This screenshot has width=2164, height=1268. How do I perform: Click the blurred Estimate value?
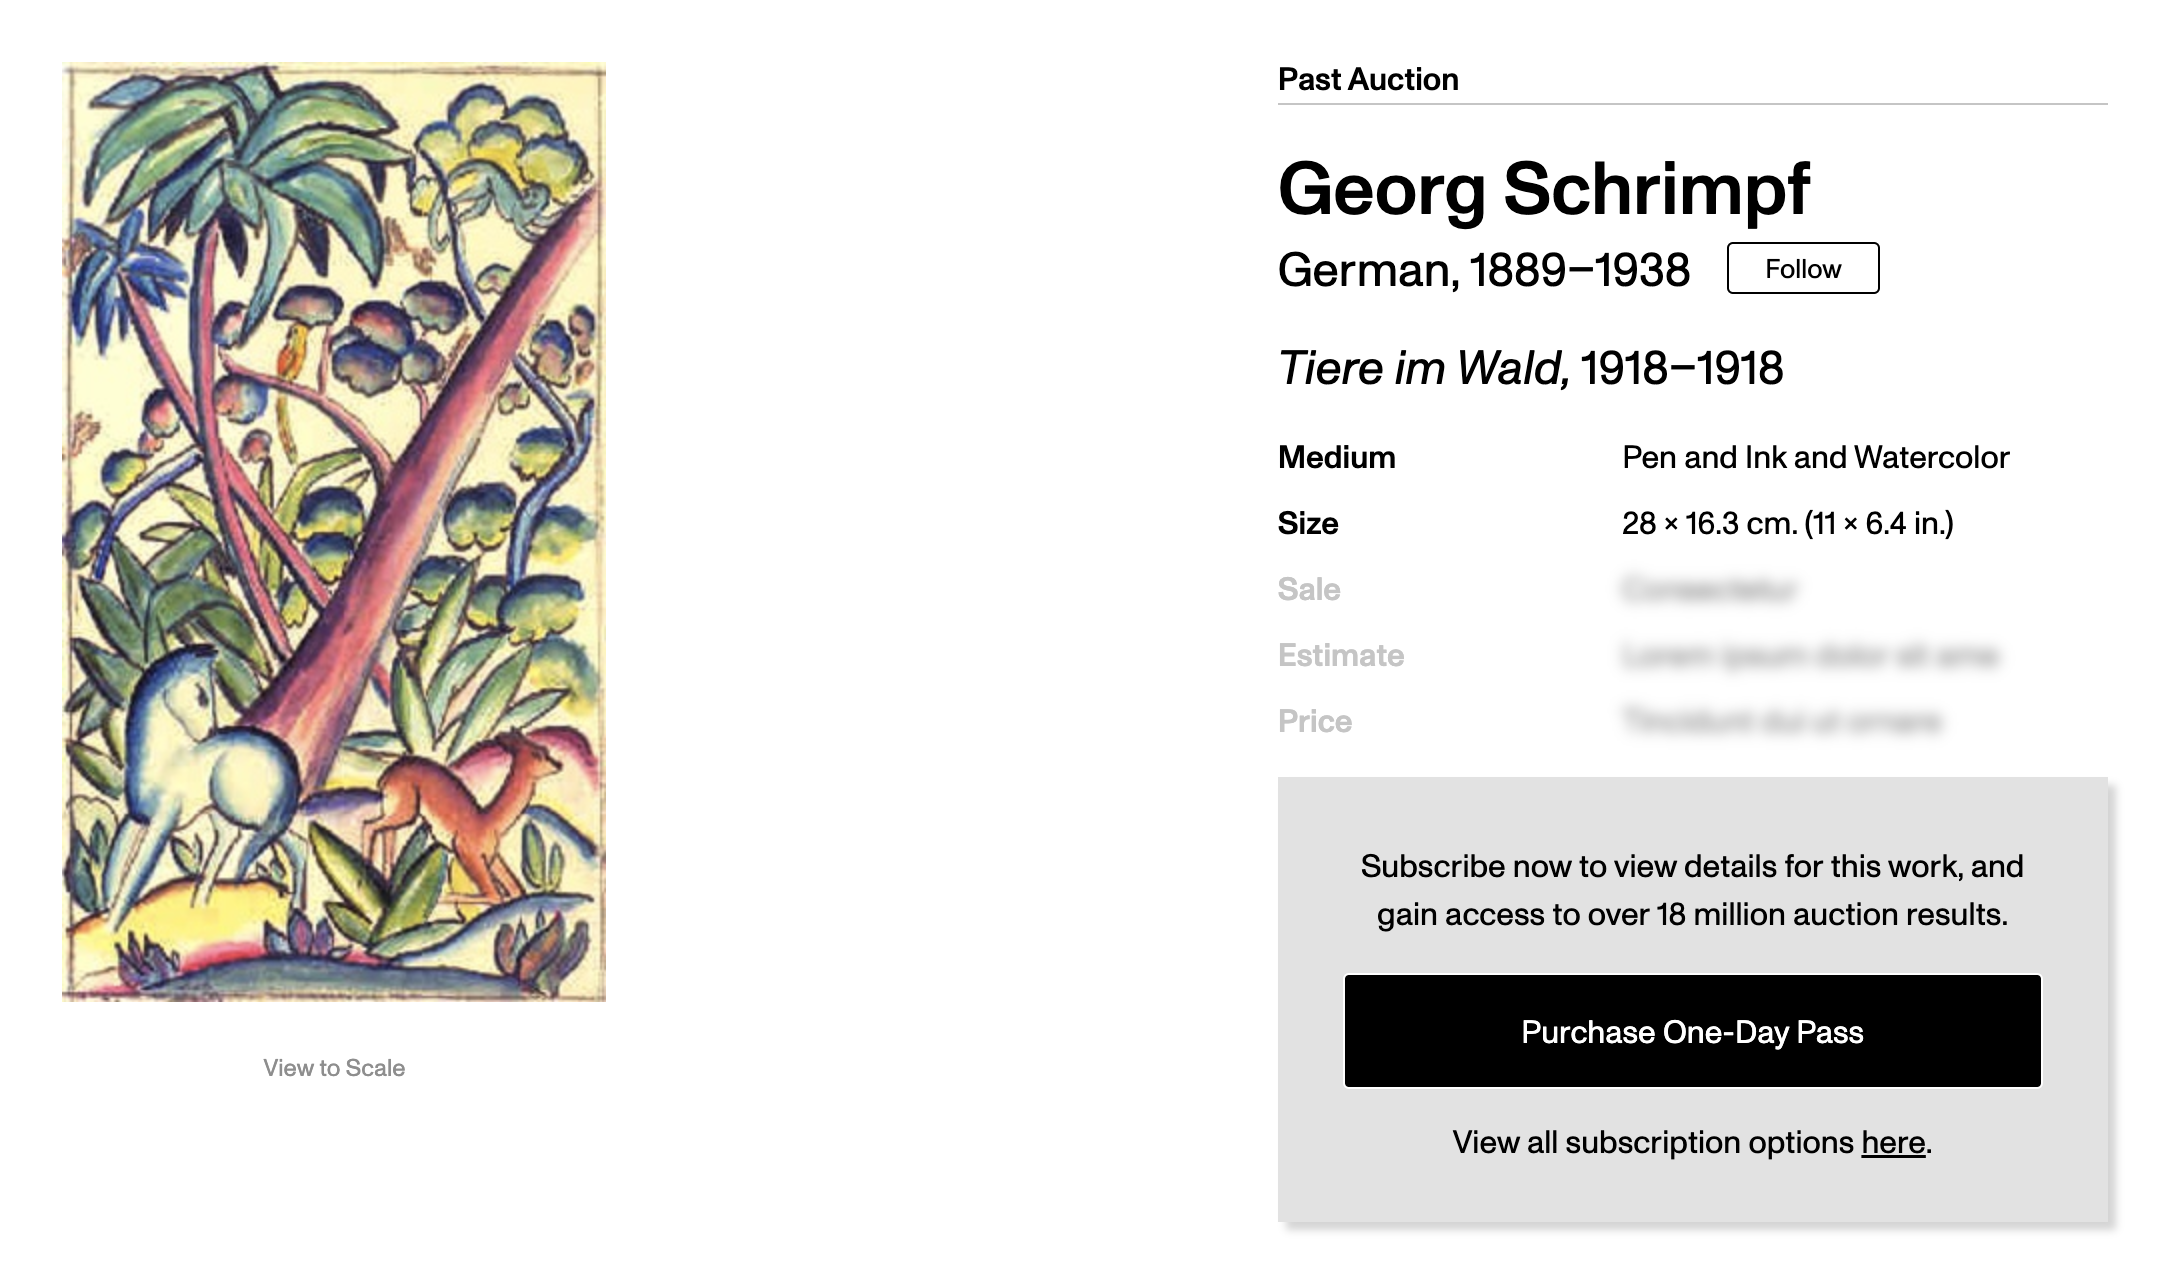pos(1809,656)
